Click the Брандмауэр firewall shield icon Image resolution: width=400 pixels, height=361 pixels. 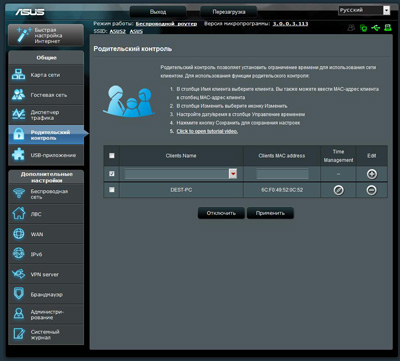[x=18, y=294]
